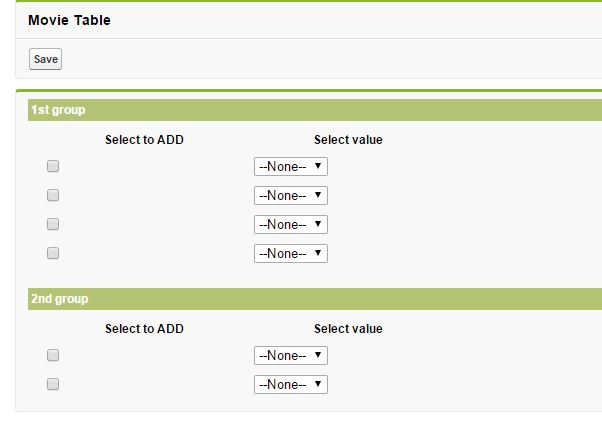This screenshot has width=602, height=431.
Task: Open the first dropdown in 1st group
Action: pyautogui.click(x=290, y=167)
